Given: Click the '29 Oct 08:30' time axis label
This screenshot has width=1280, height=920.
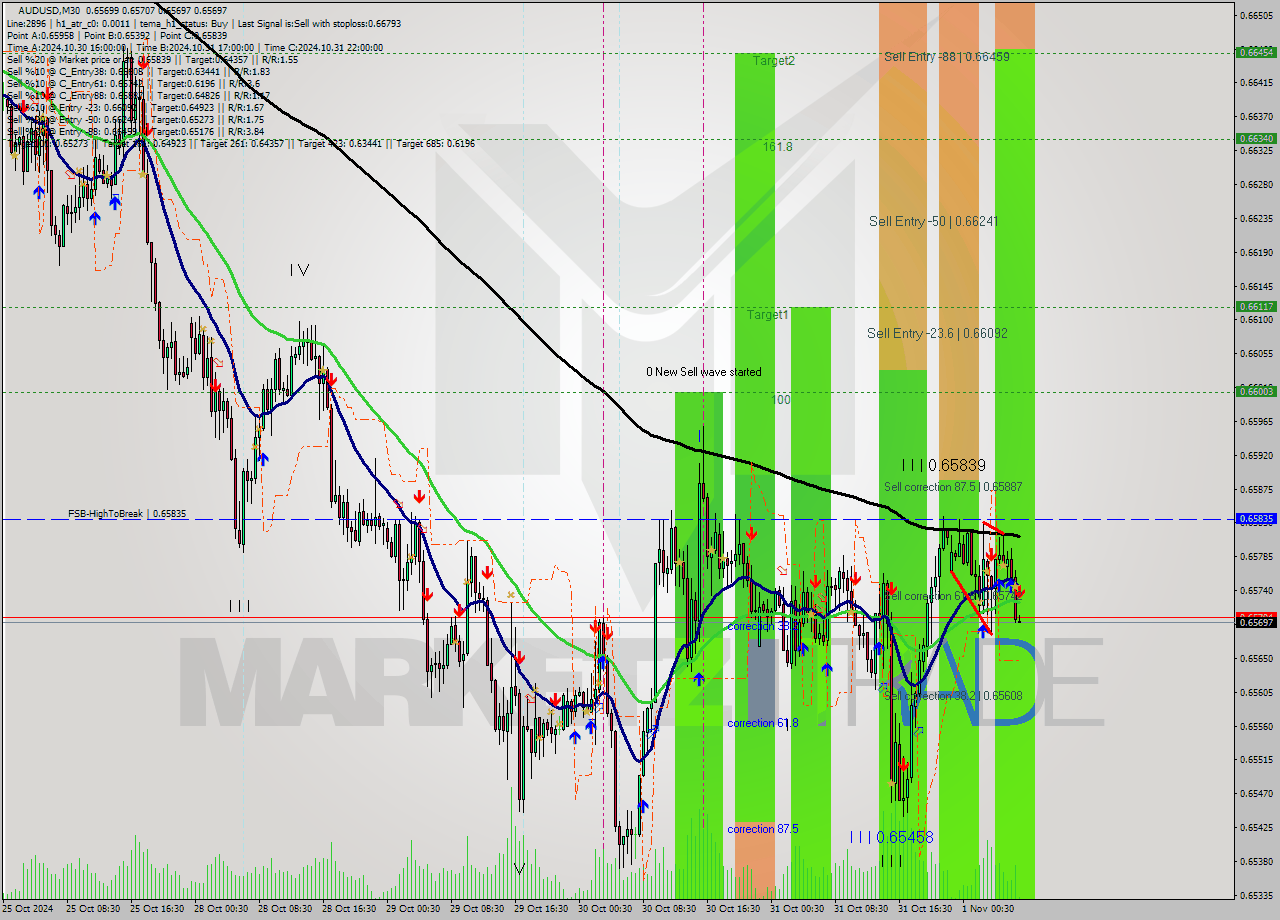Looking at the screenshot, I should tap(478, 908).
